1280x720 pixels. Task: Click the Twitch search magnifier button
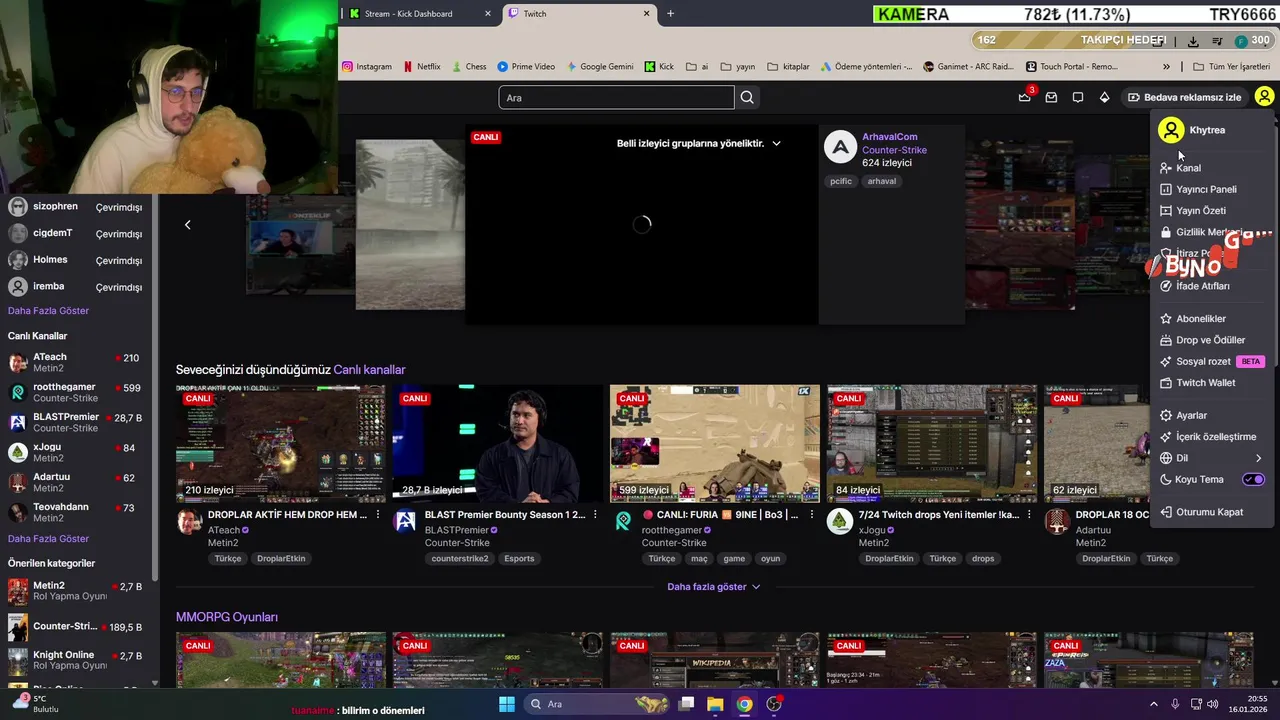tap(747, 97)
